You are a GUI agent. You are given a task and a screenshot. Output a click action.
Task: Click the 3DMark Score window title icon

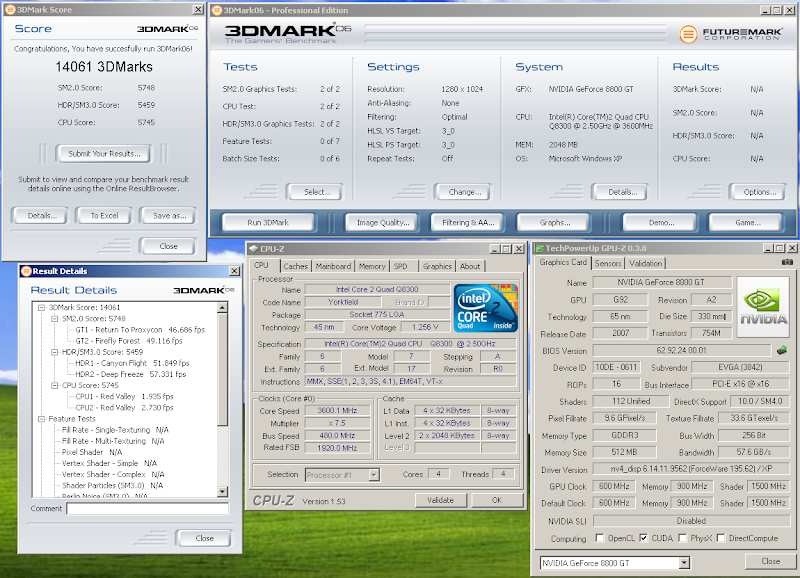[x=10, y=9]
